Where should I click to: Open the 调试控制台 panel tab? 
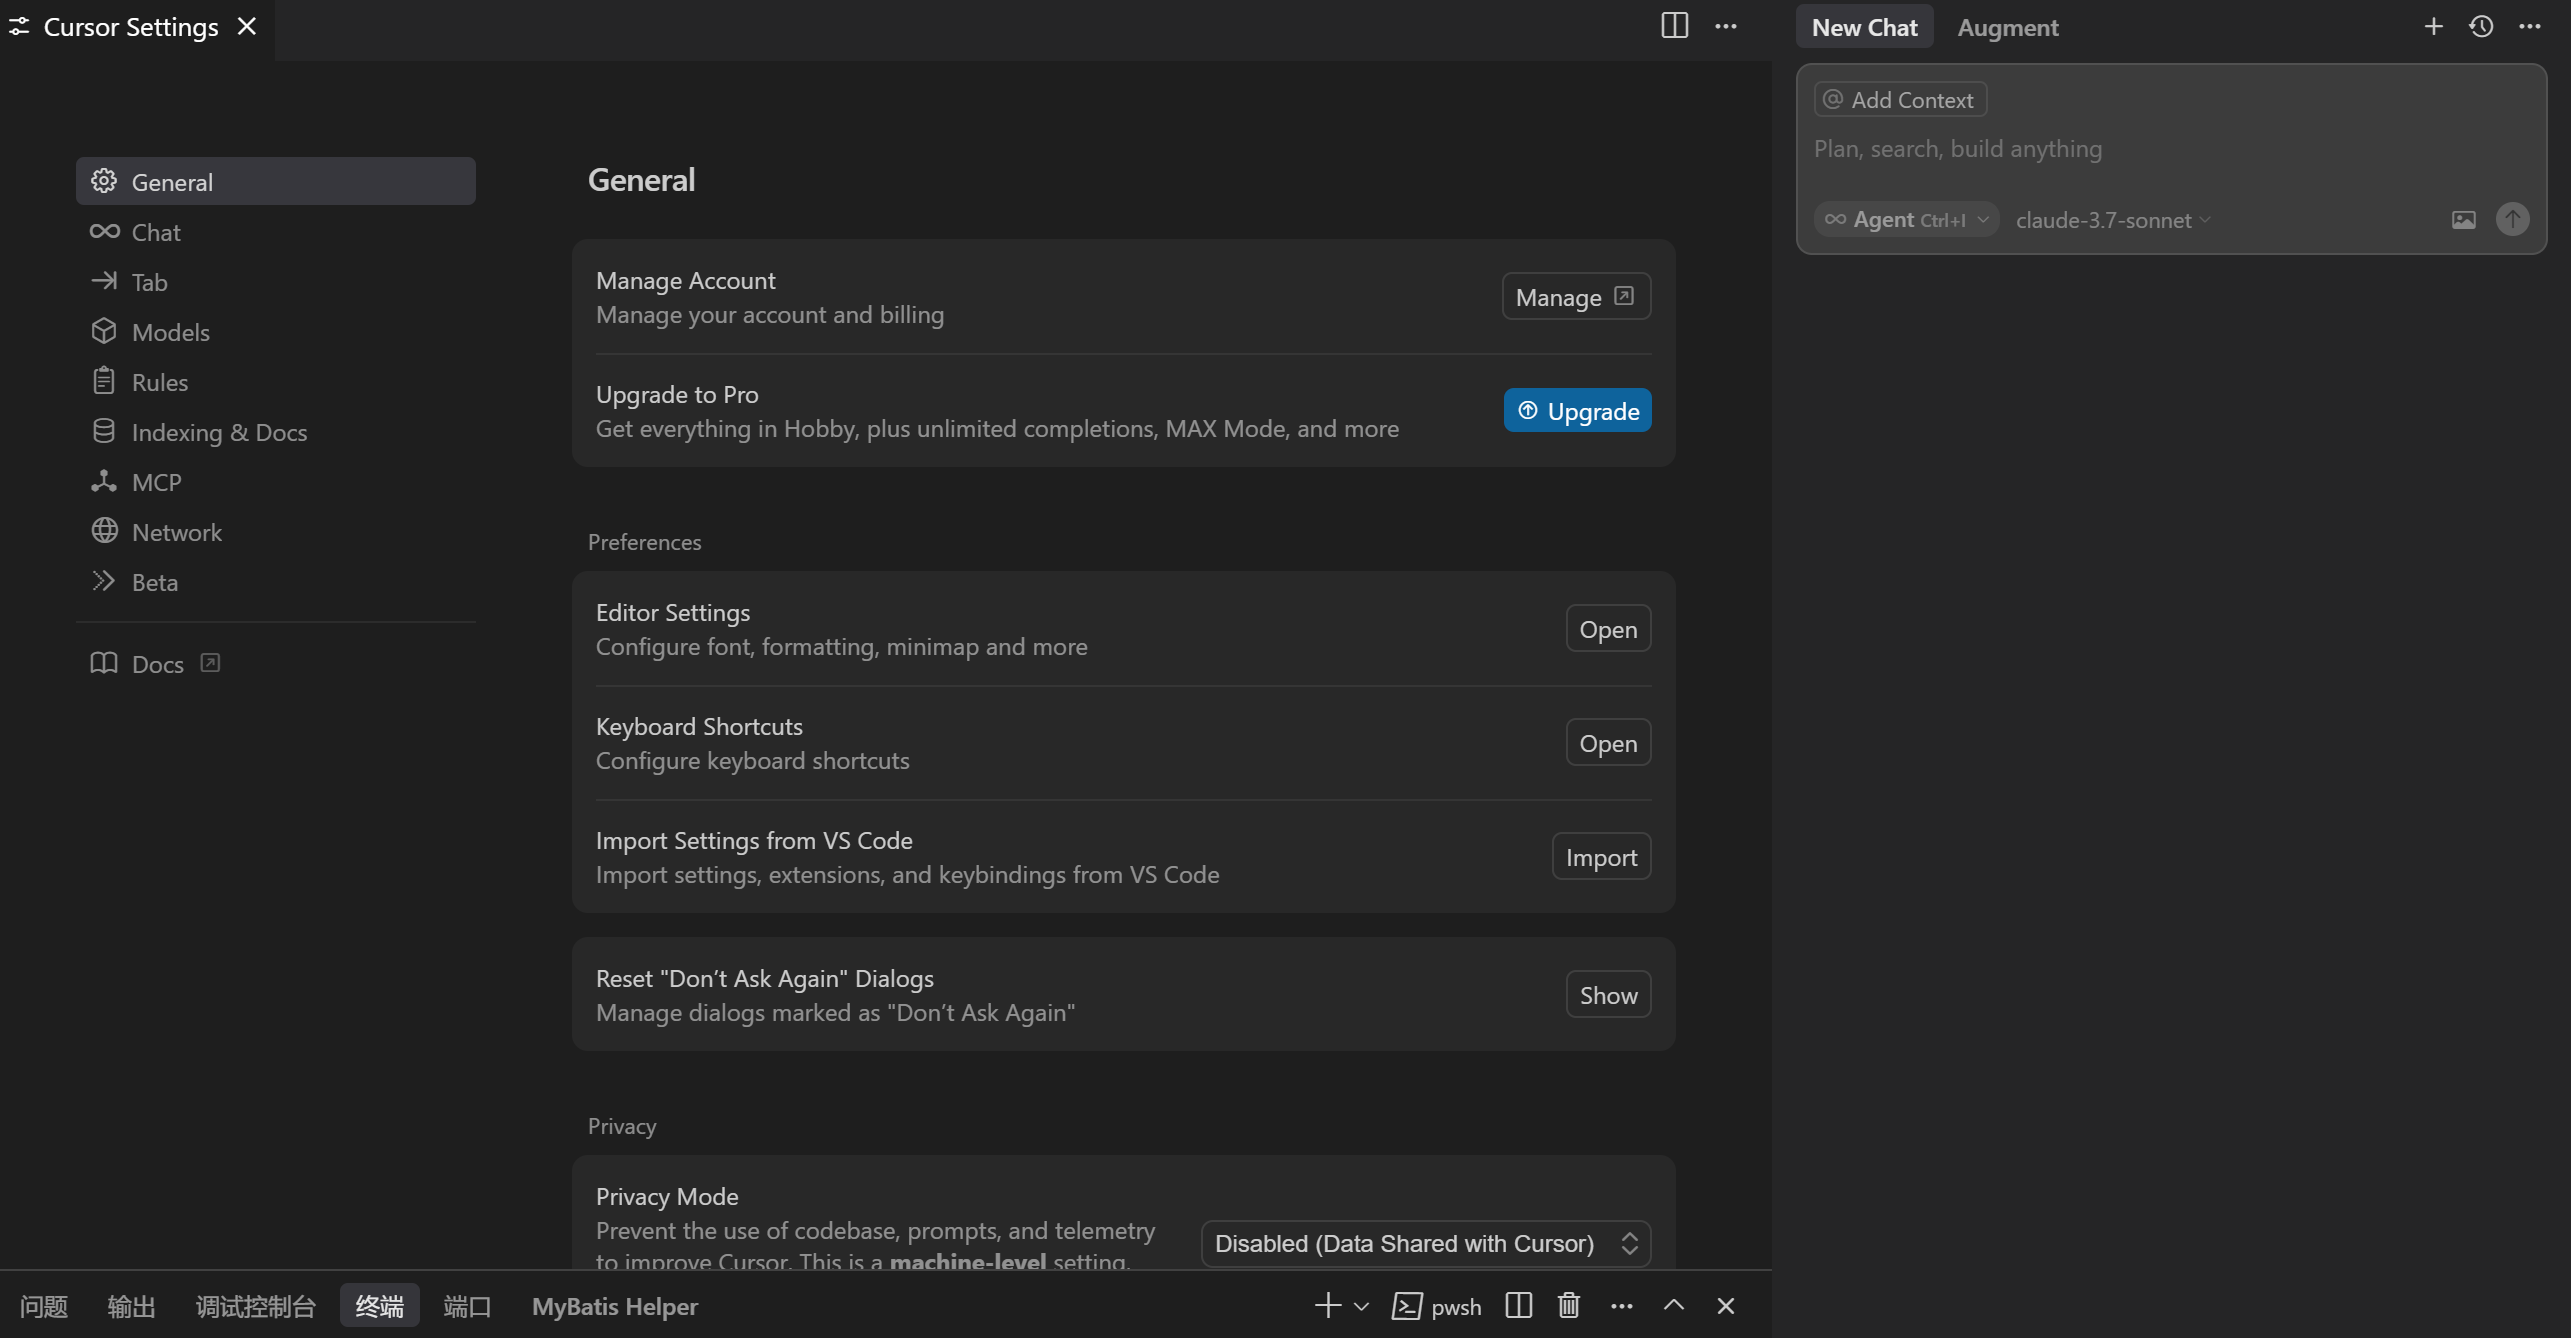(255, 1306)
